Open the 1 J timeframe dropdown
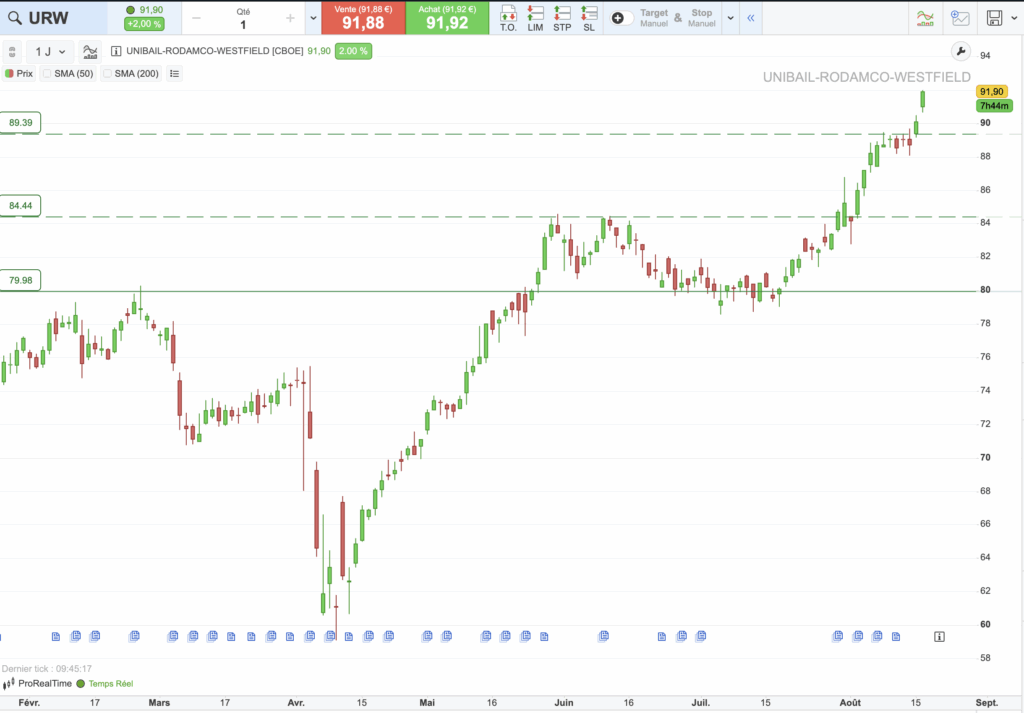 pyautogui.click(x=48, y=49)
